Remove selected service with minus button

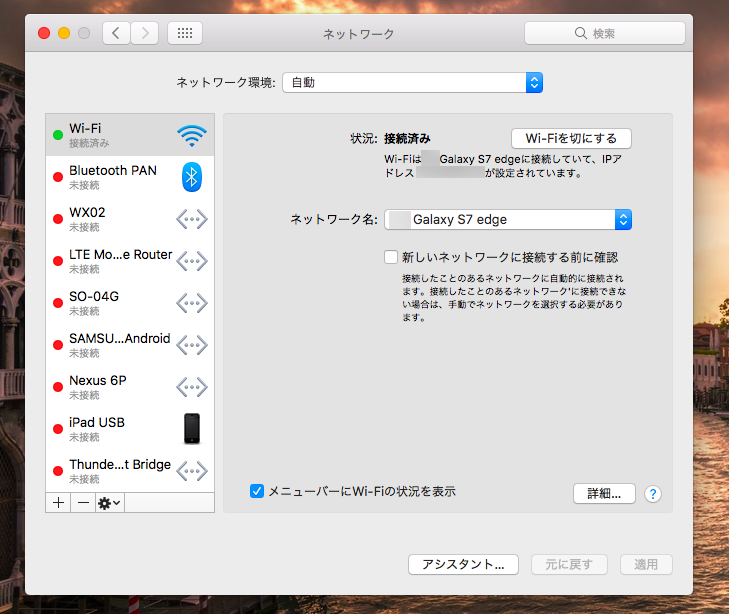coord(83,502)
